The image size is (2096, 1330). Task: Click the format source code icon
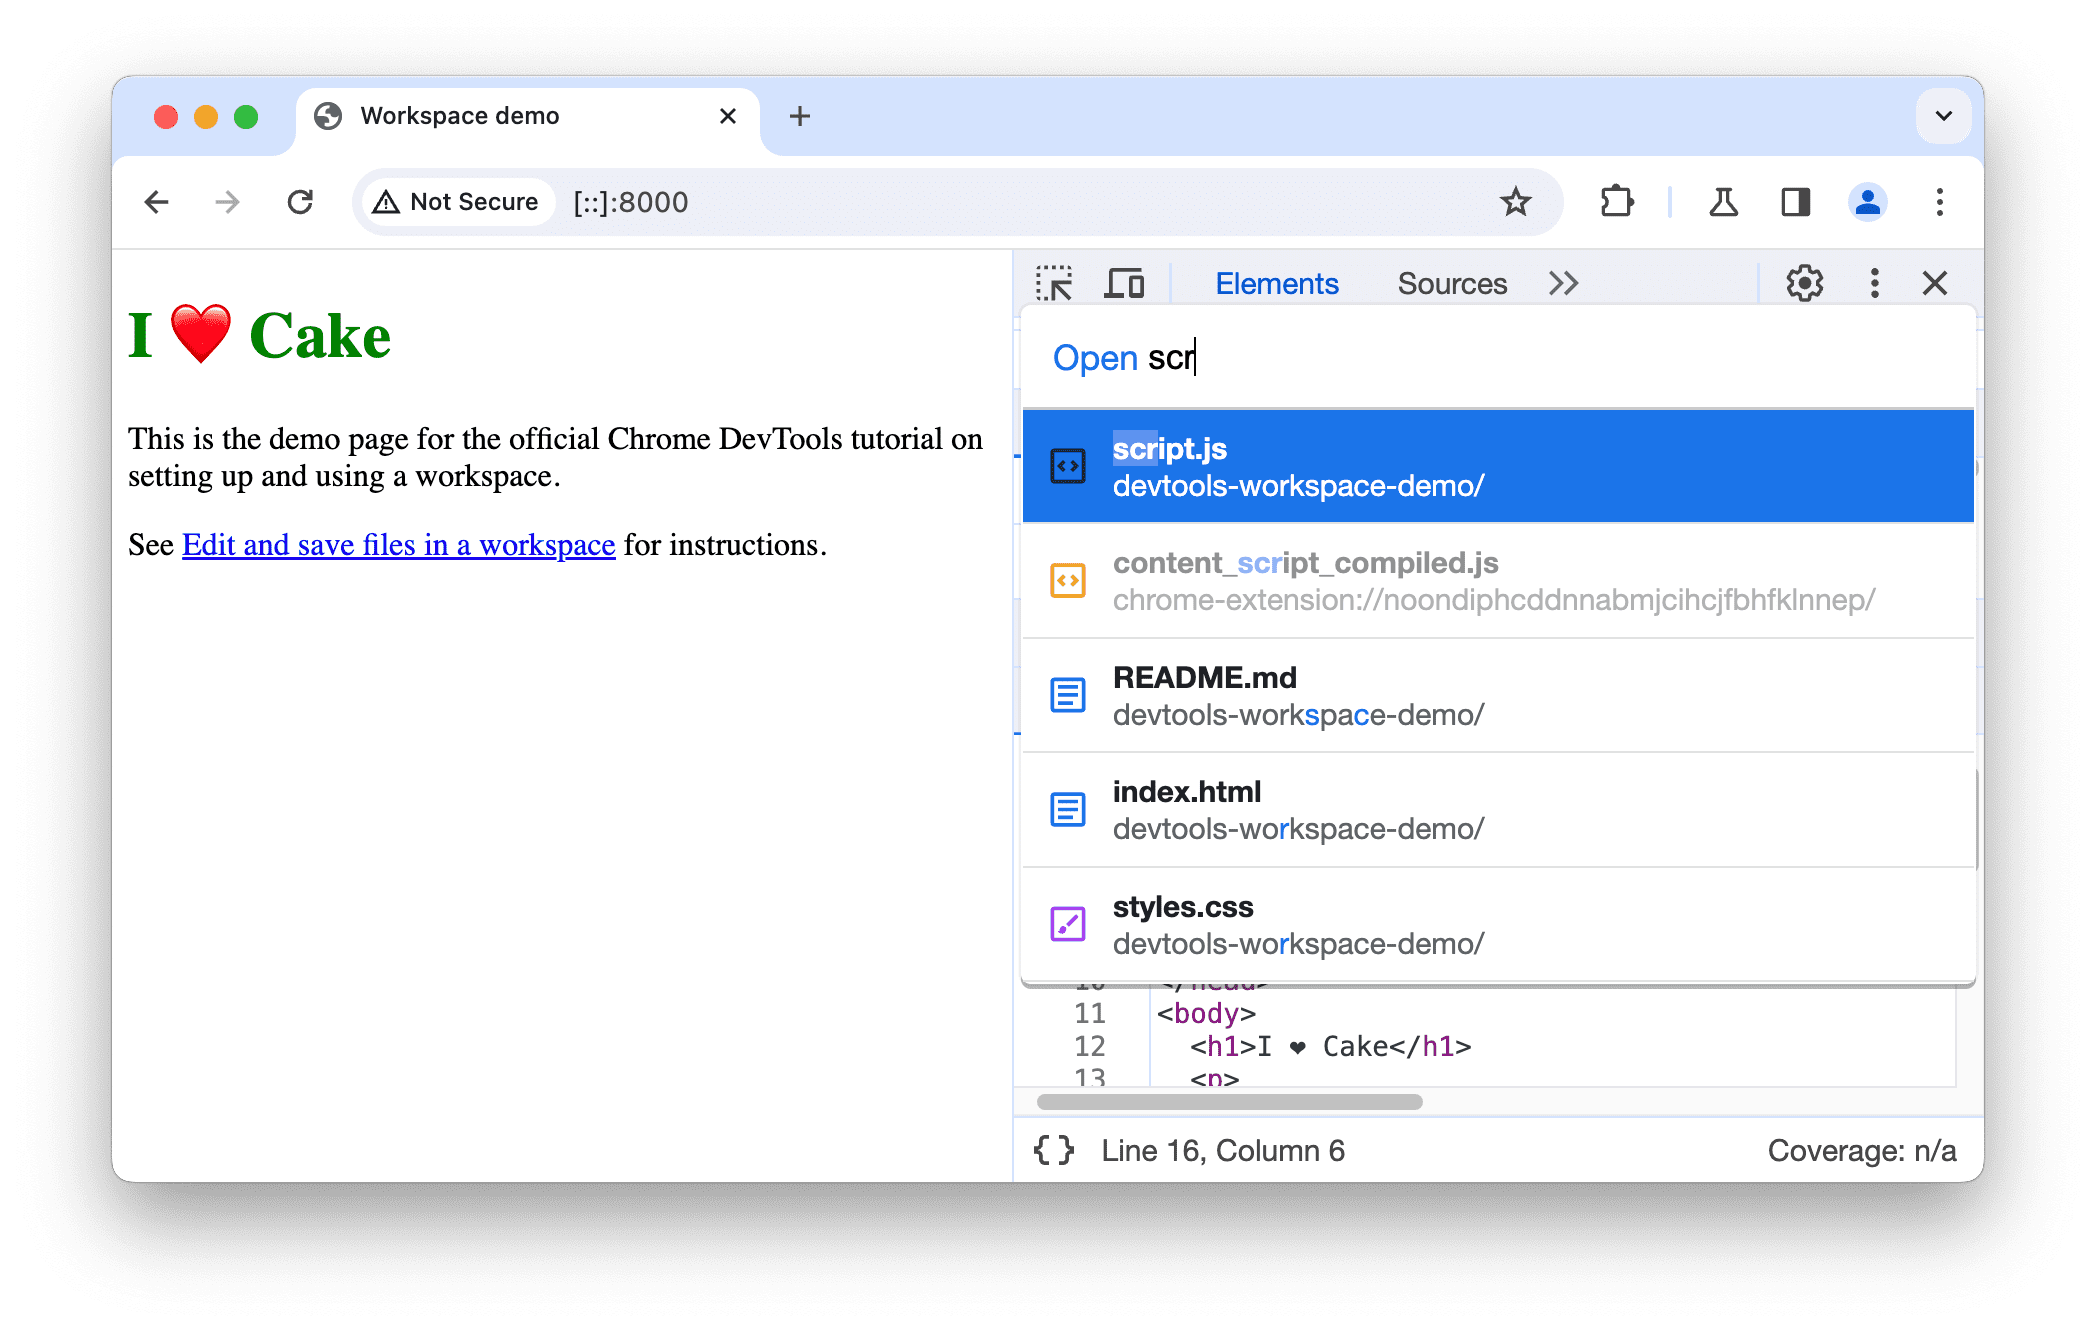1059,1150
